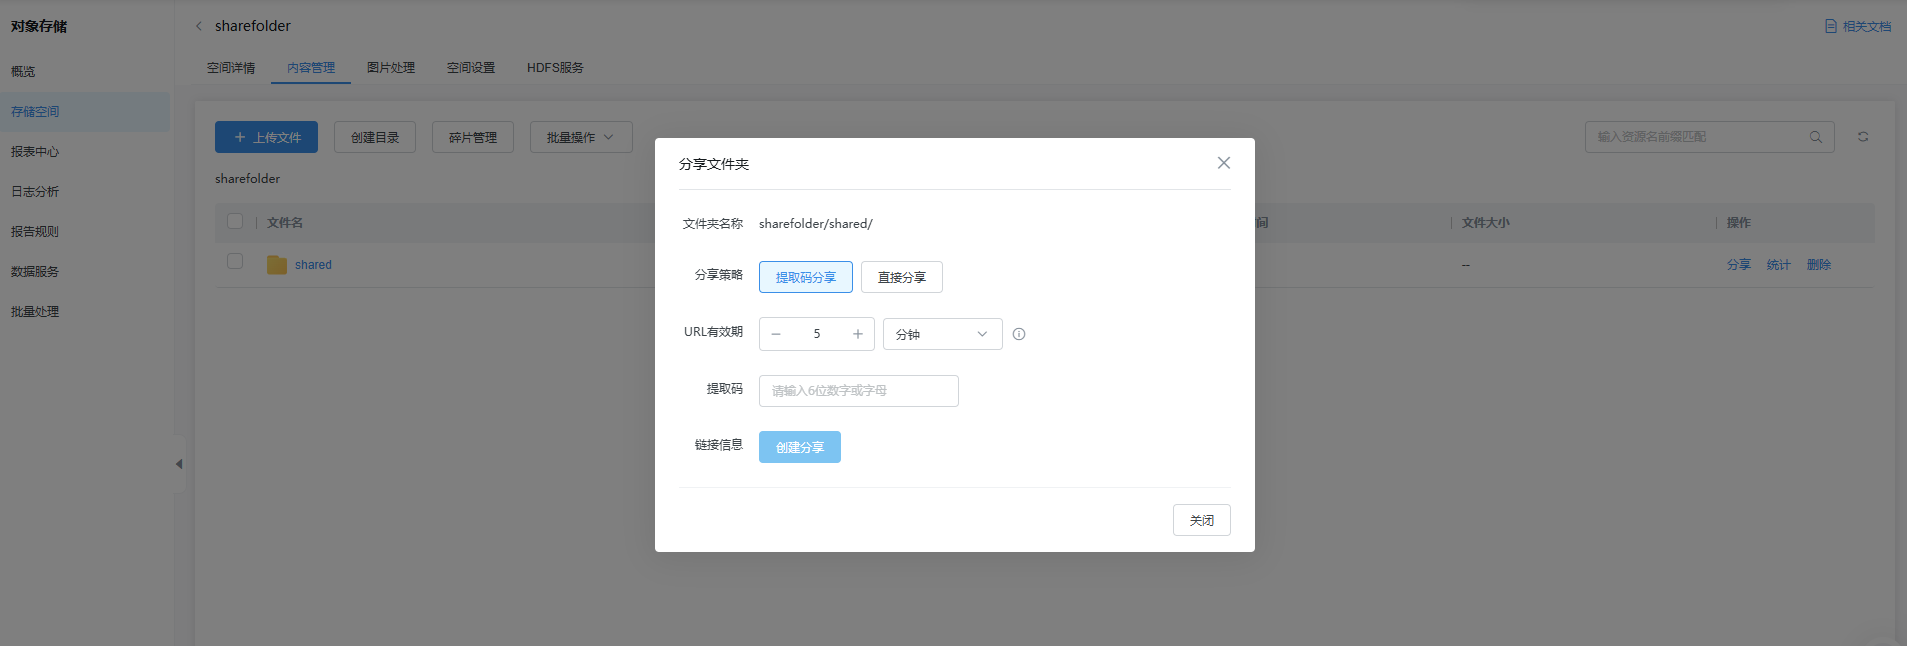This screenshot has width=1907, height=646.
Task: Click the 文件大小 column header
Action: [x=1486, y=223]
